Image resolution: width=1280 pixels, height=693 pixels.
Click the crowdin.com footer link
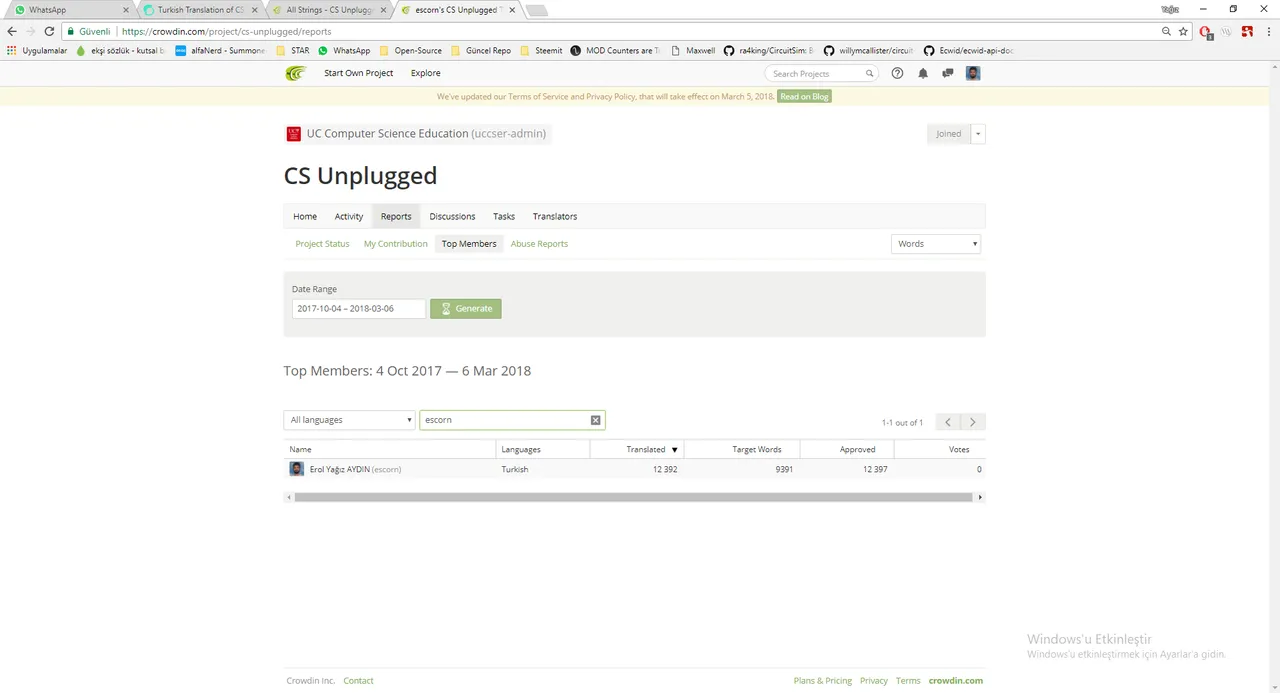956,681
